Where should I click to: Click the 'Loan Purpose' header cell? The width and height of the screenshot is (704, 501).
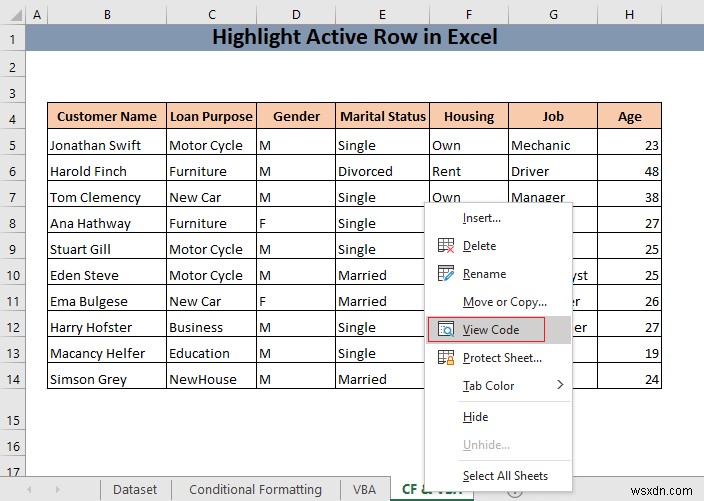coord(211,116)
